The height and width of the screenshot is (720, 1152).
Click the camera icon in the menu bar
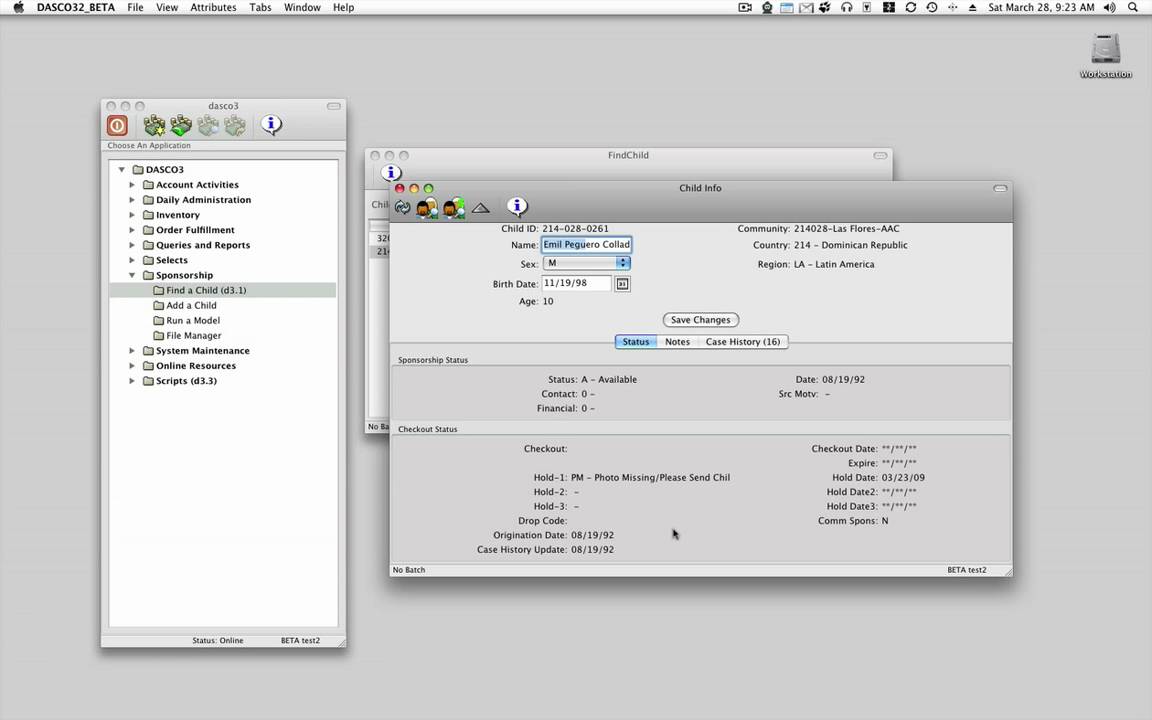pos(745,7)
